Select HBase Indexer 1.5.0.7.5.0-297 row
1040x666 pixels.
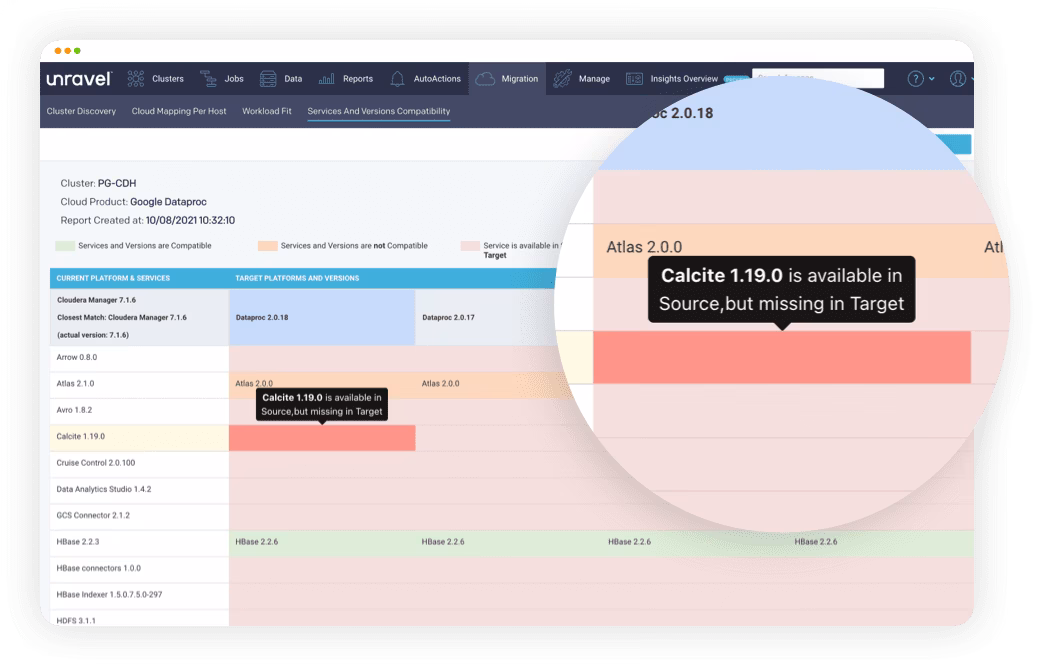(139, 596)
